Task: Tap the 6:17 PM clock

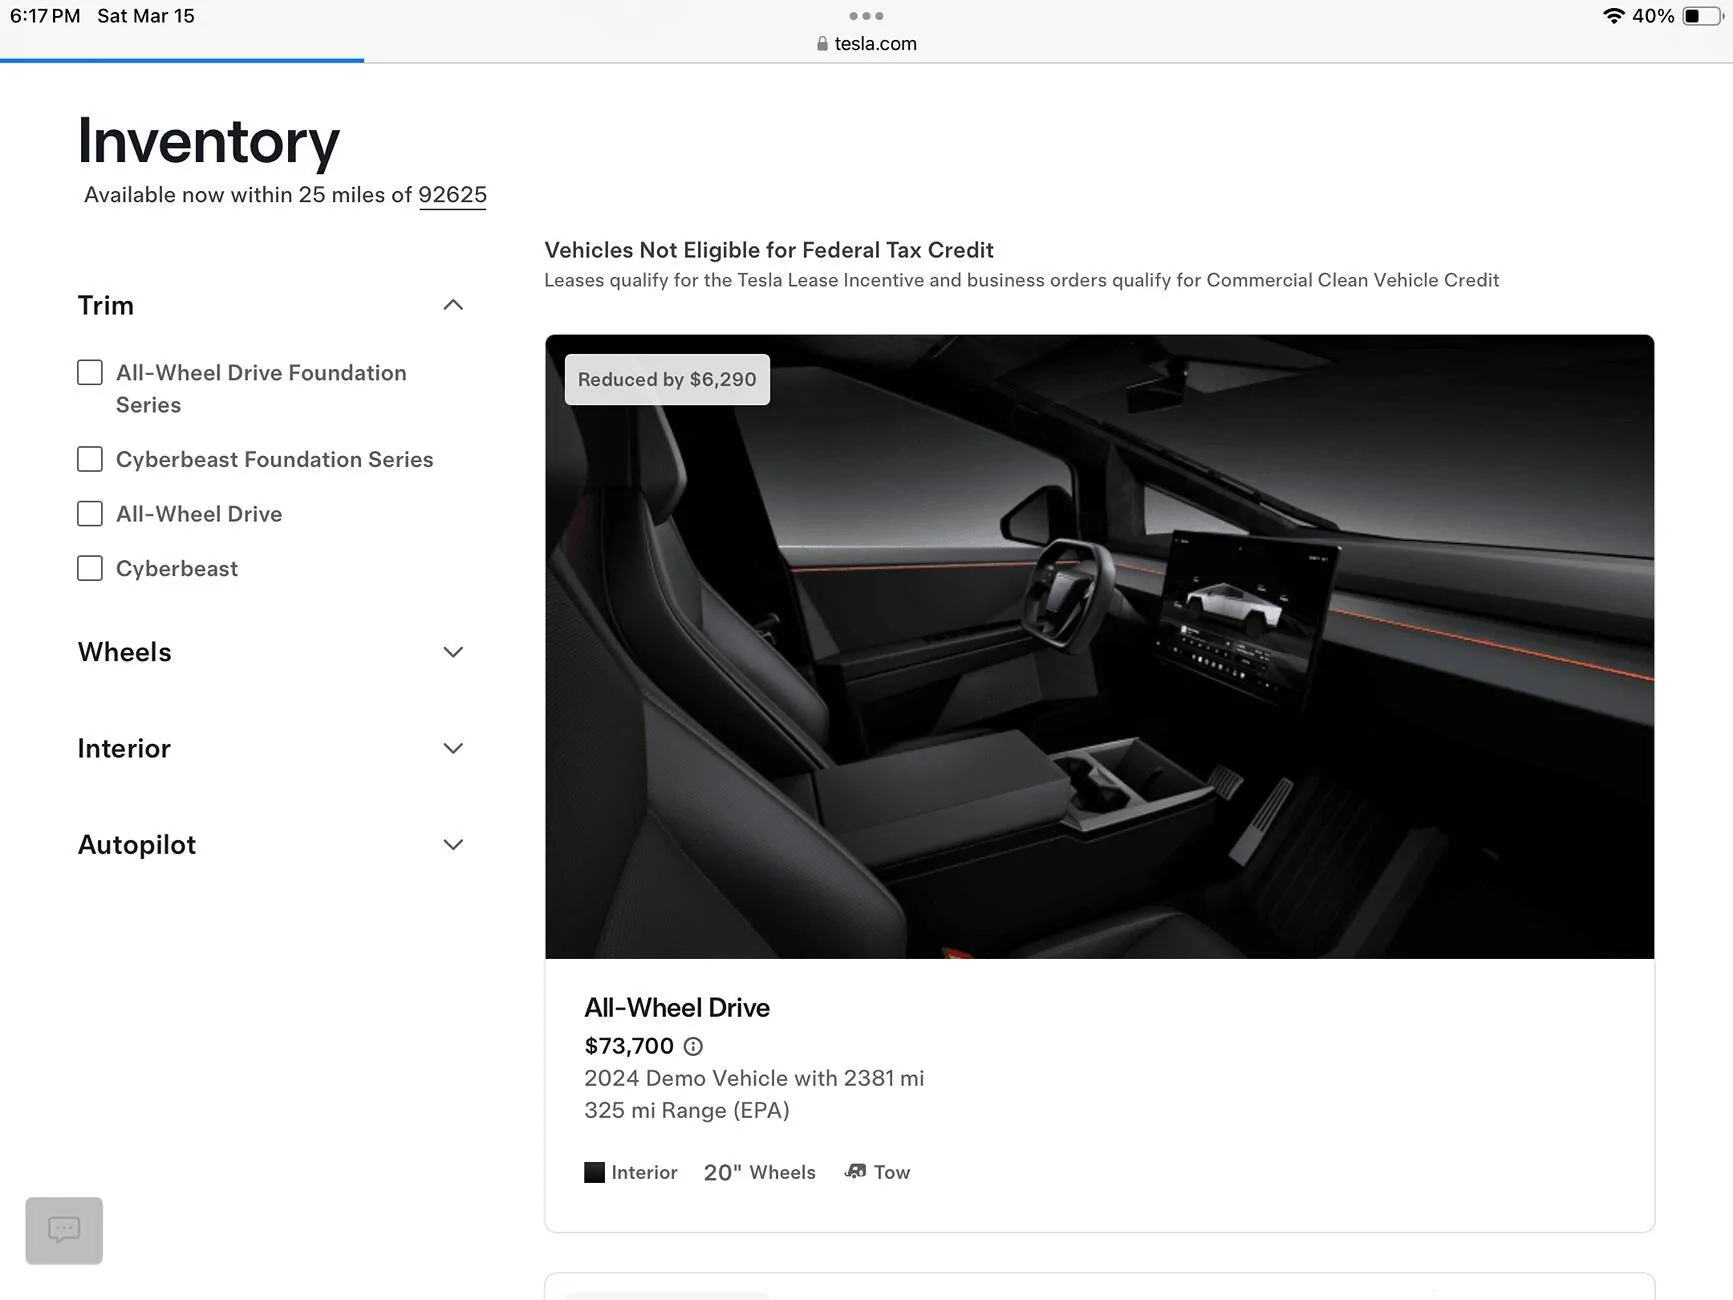Action: point(45,16)
